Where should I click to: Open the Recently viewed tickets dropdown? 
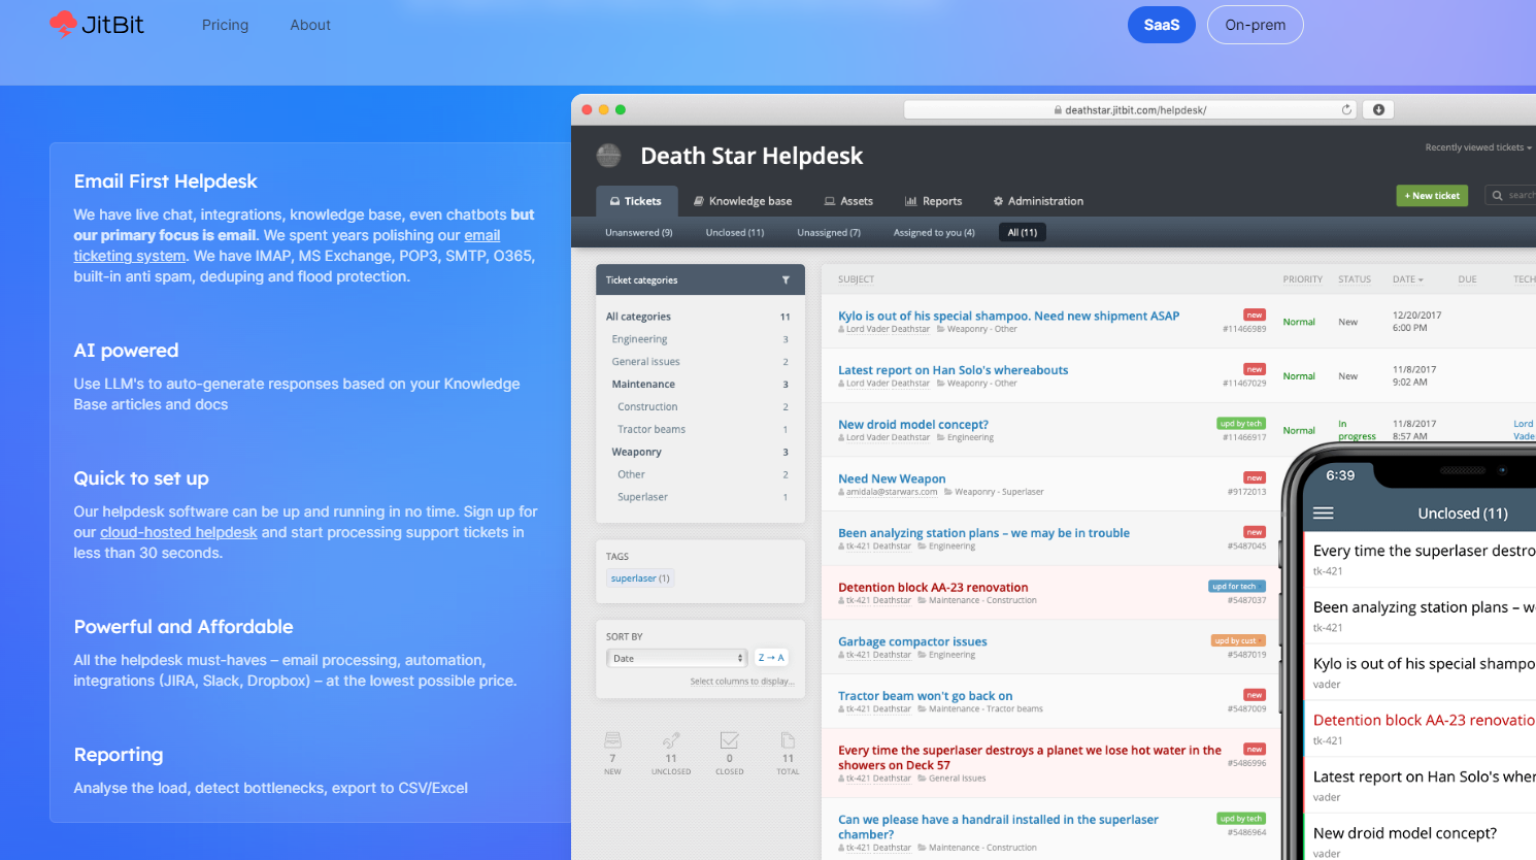click(1478, 148)
